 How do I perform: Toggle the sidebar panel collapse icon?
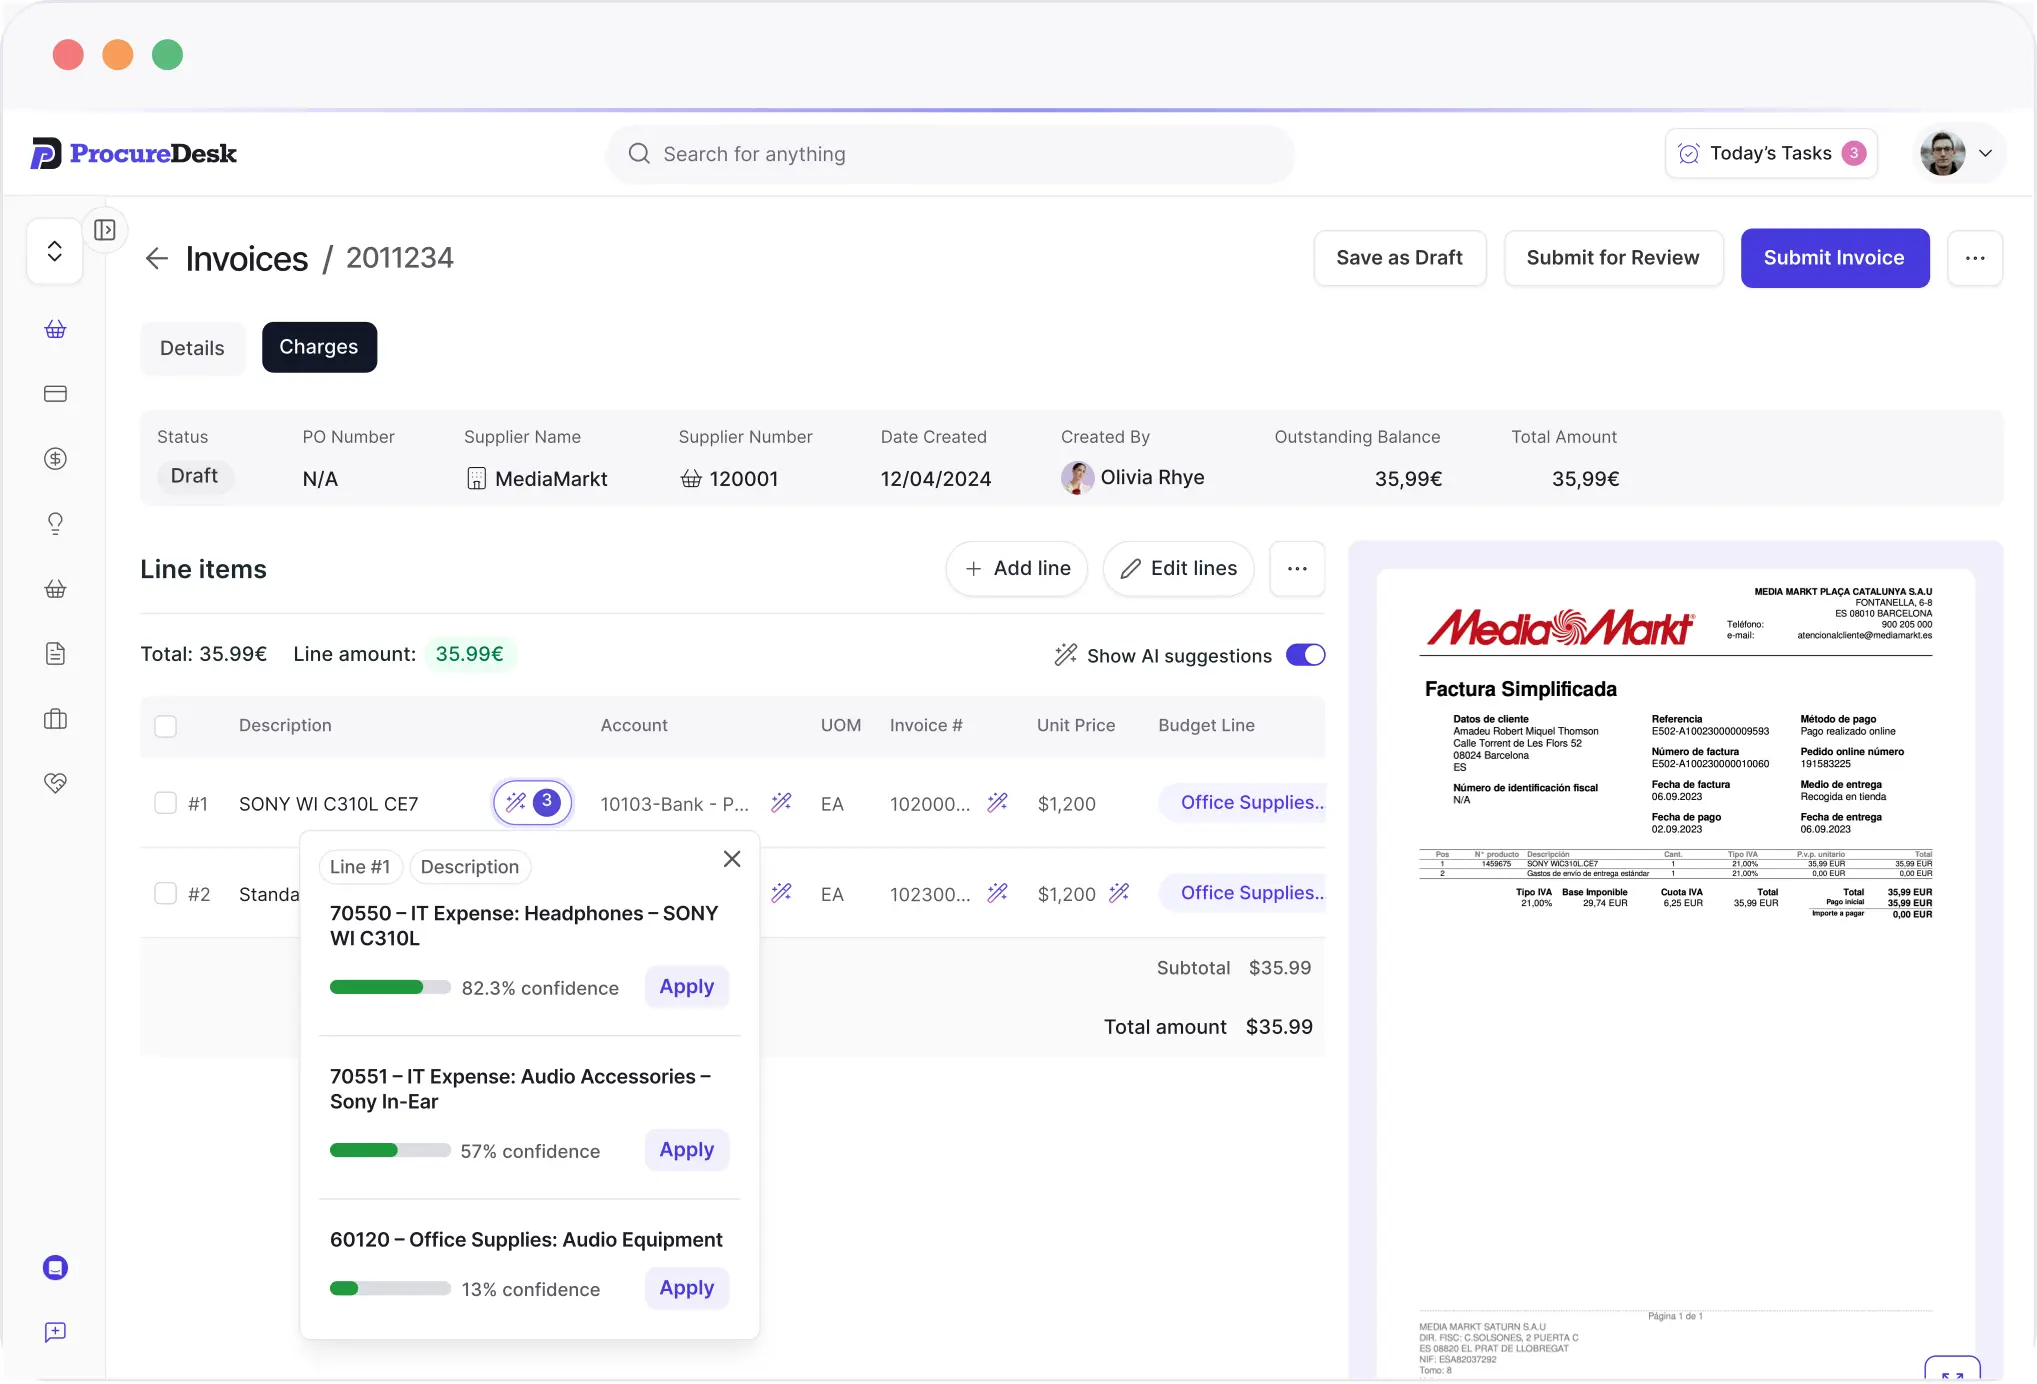[x=105, y=230]
